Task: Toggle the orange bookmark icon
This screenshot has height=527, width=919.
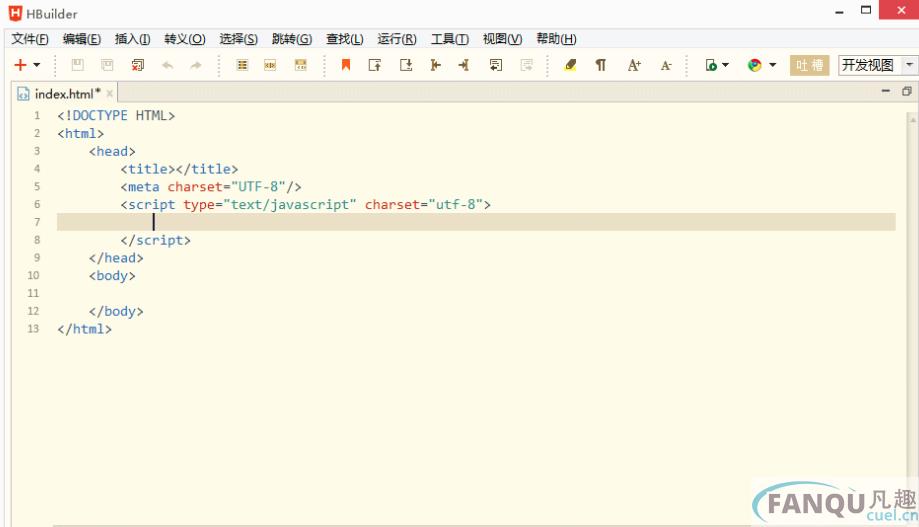Action: [x=346, y=65]
